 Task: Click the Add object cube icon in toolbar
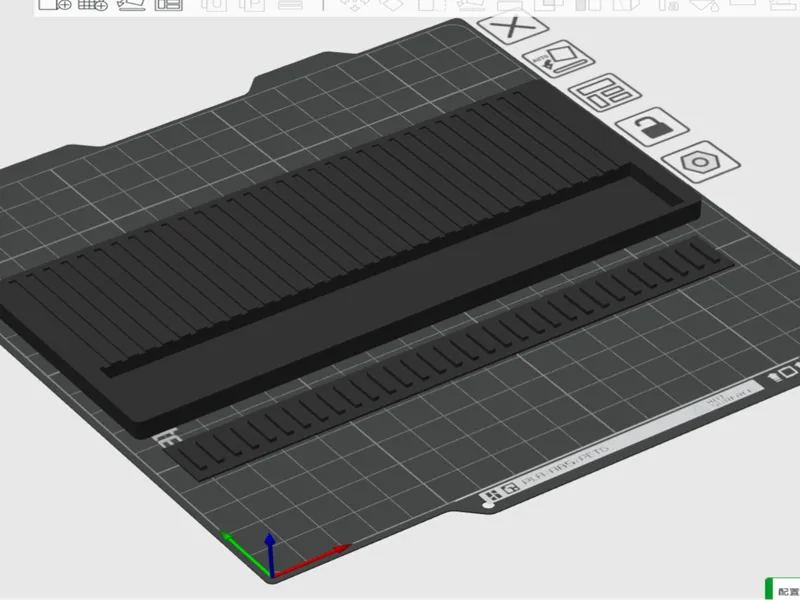(55, 4)
